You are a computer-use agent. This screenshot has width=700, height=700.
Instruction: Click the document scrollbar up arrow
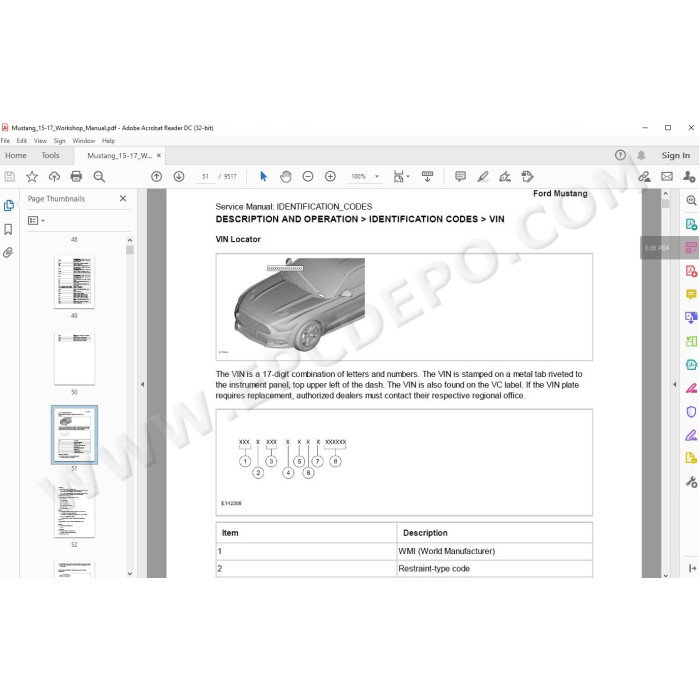point(666,193)
